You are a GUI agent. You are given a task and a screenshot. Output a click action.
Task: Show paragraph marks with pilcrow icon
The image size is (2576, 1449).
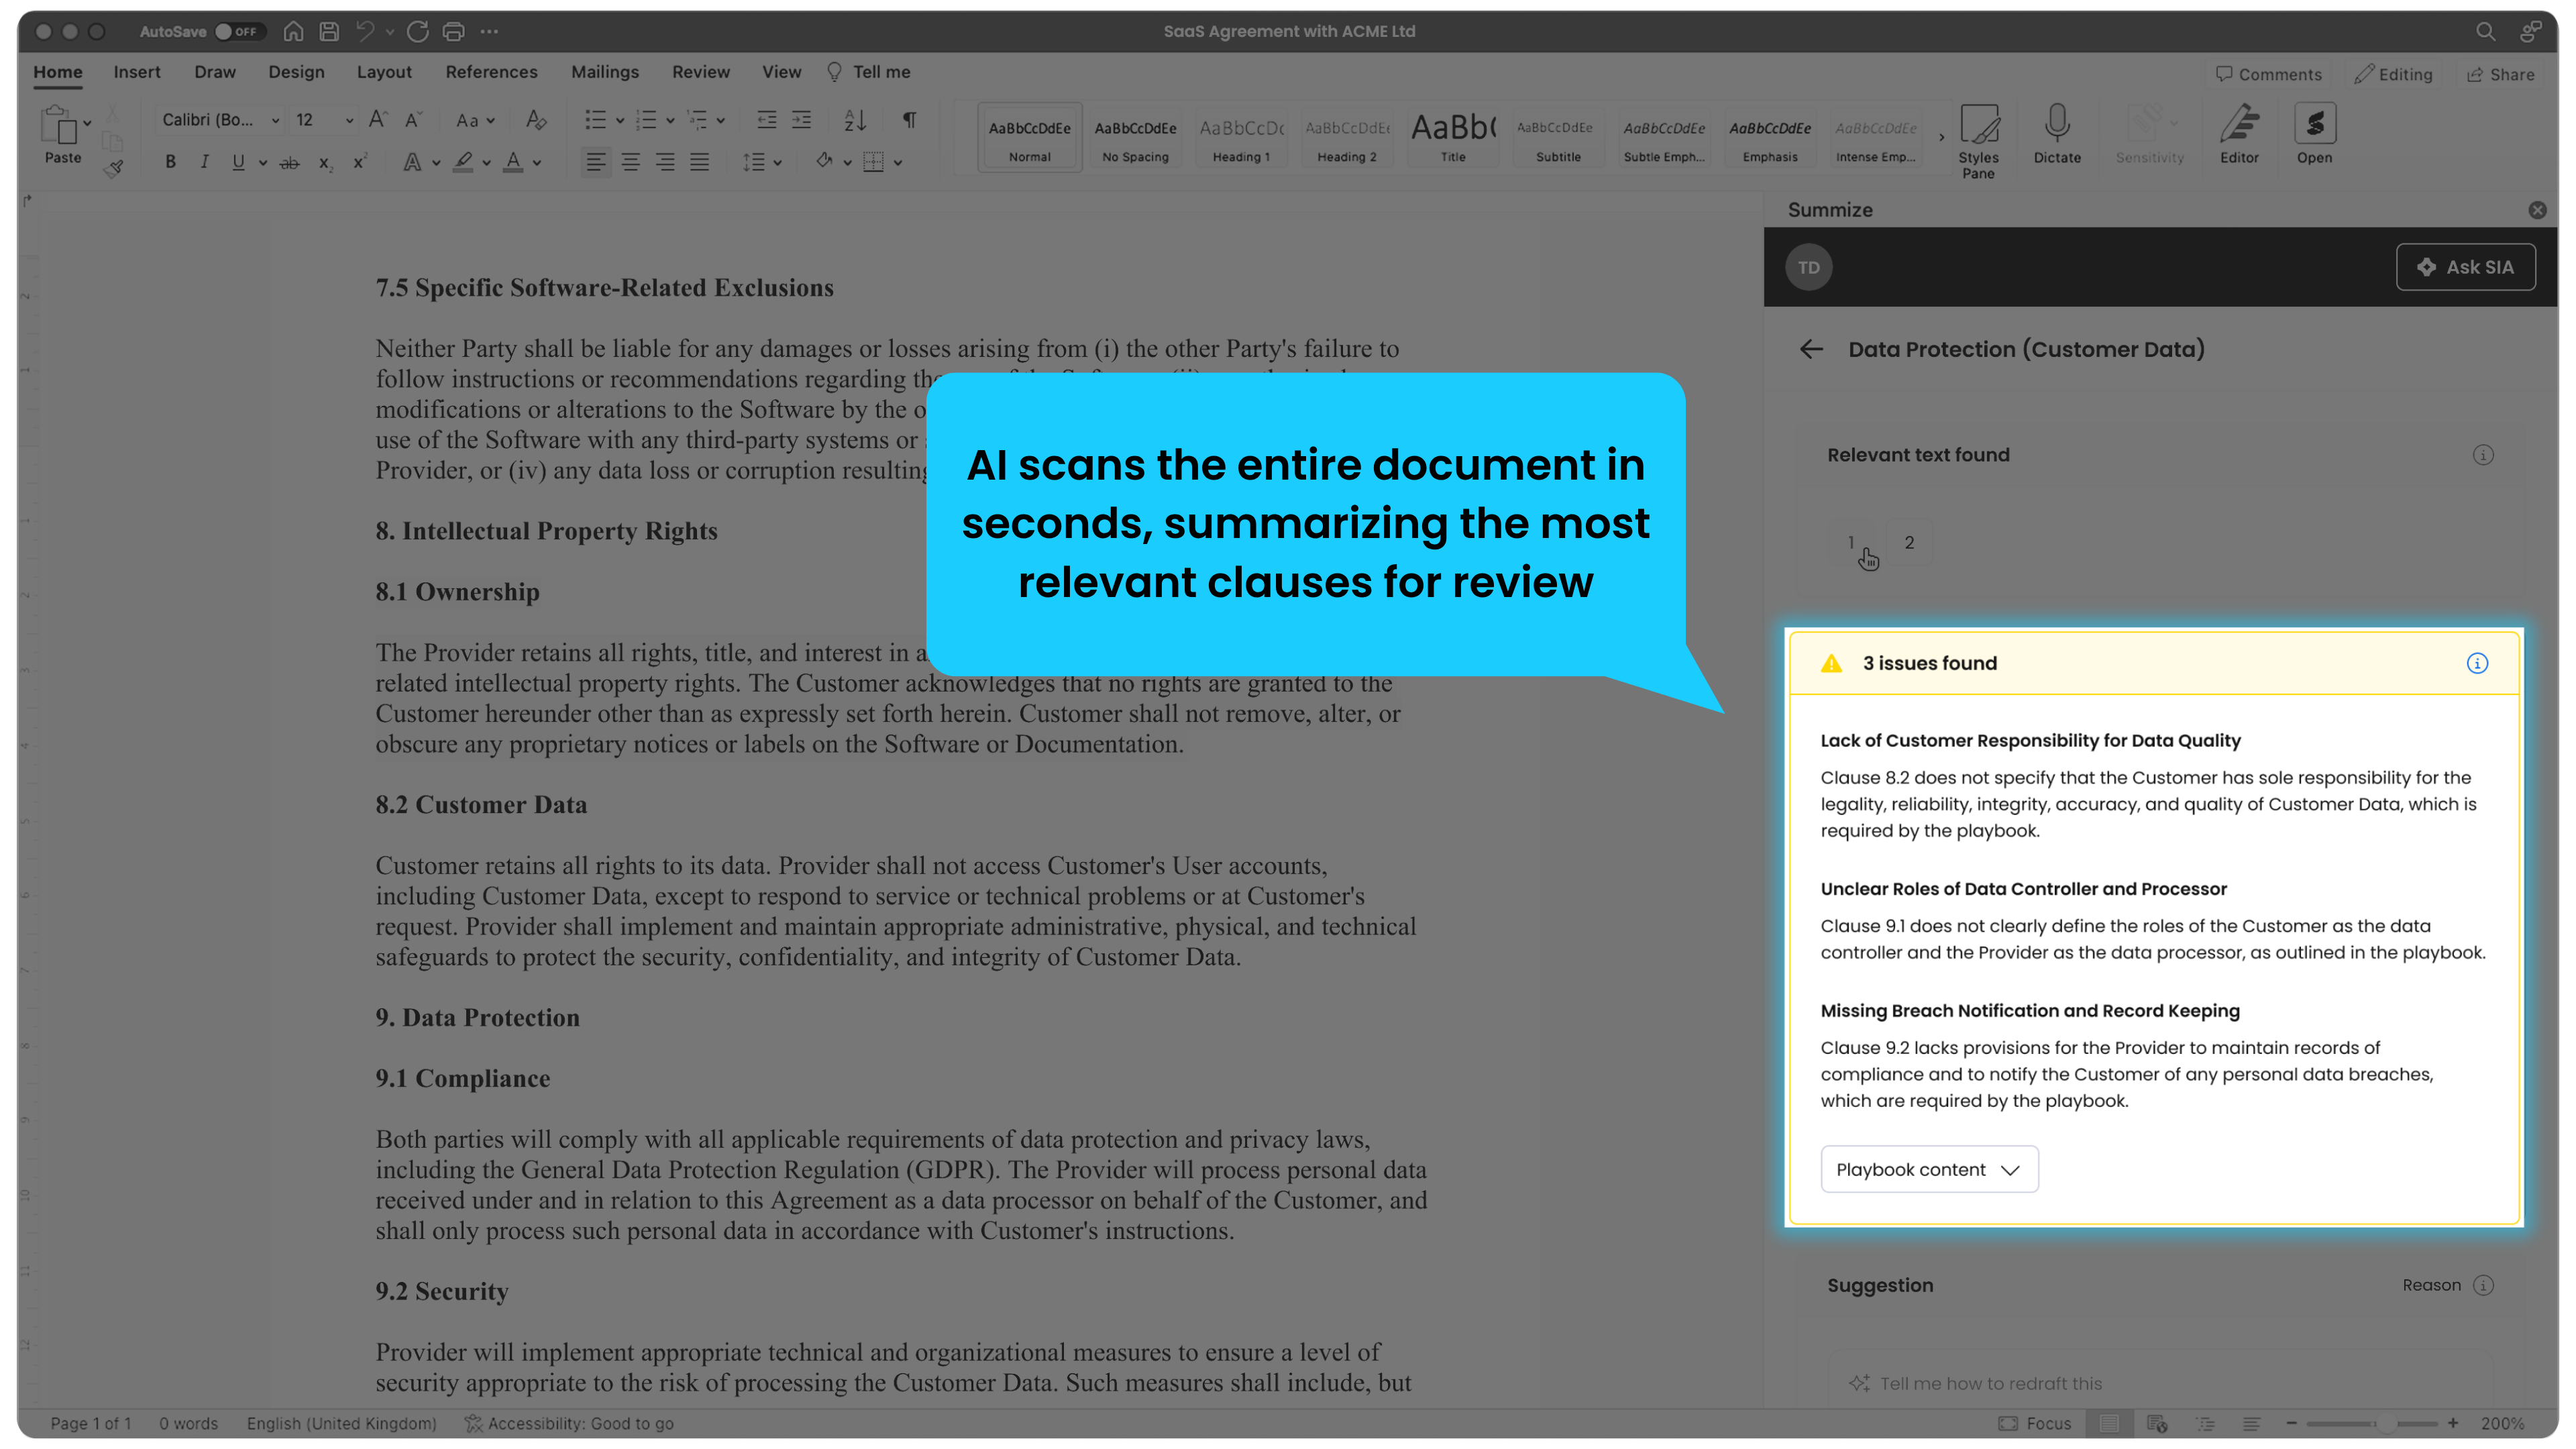click(908, 120)
